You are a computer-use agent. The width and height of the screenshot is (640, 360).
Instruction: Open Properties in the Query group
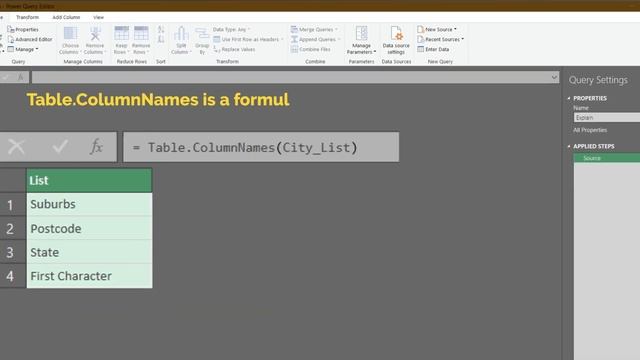23,29
